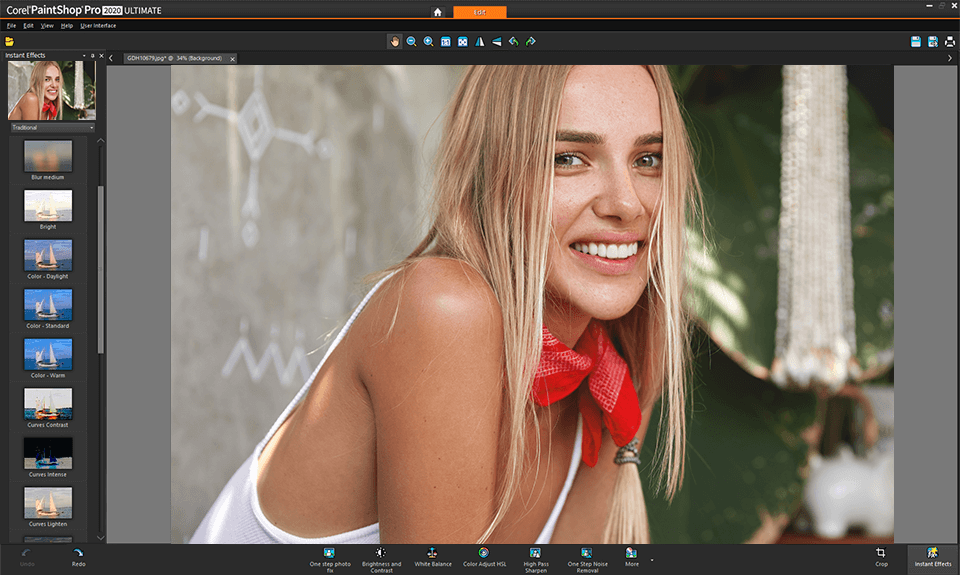Select the Pan hand tool
This screenshot has height=575, width=960.
(x=394, y=41)
